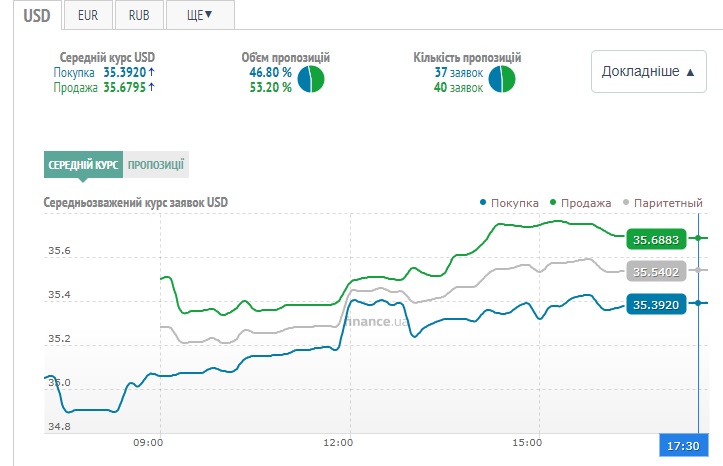The width and height of the screenshot is (723, 466).
Task: Click the green 35.6883 value badge
Action: 657,239
